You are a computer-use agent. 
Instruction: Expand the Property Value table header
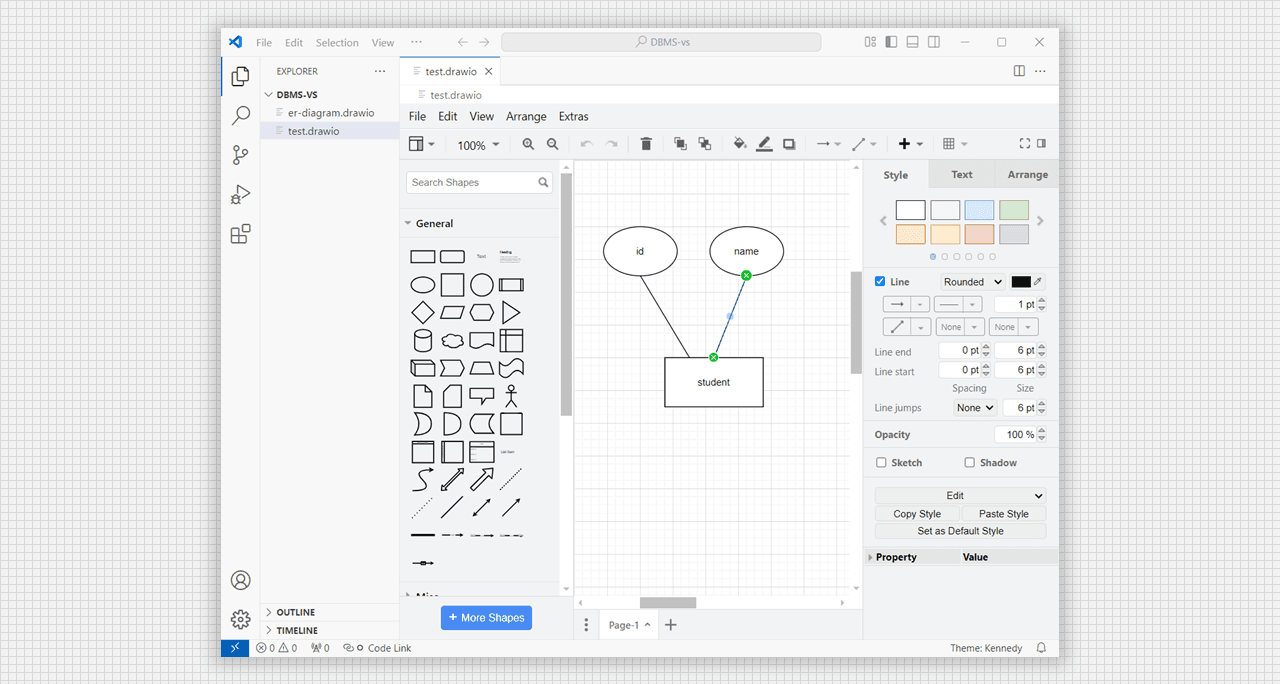[870, 557]
